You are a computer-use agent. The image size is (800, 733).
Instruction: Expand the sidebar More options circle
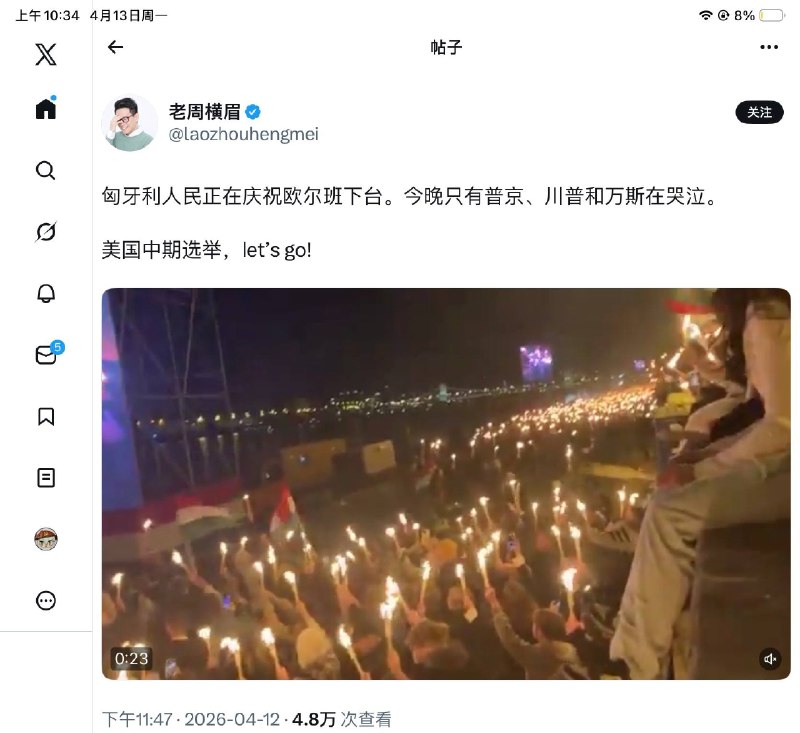point(44,600)
